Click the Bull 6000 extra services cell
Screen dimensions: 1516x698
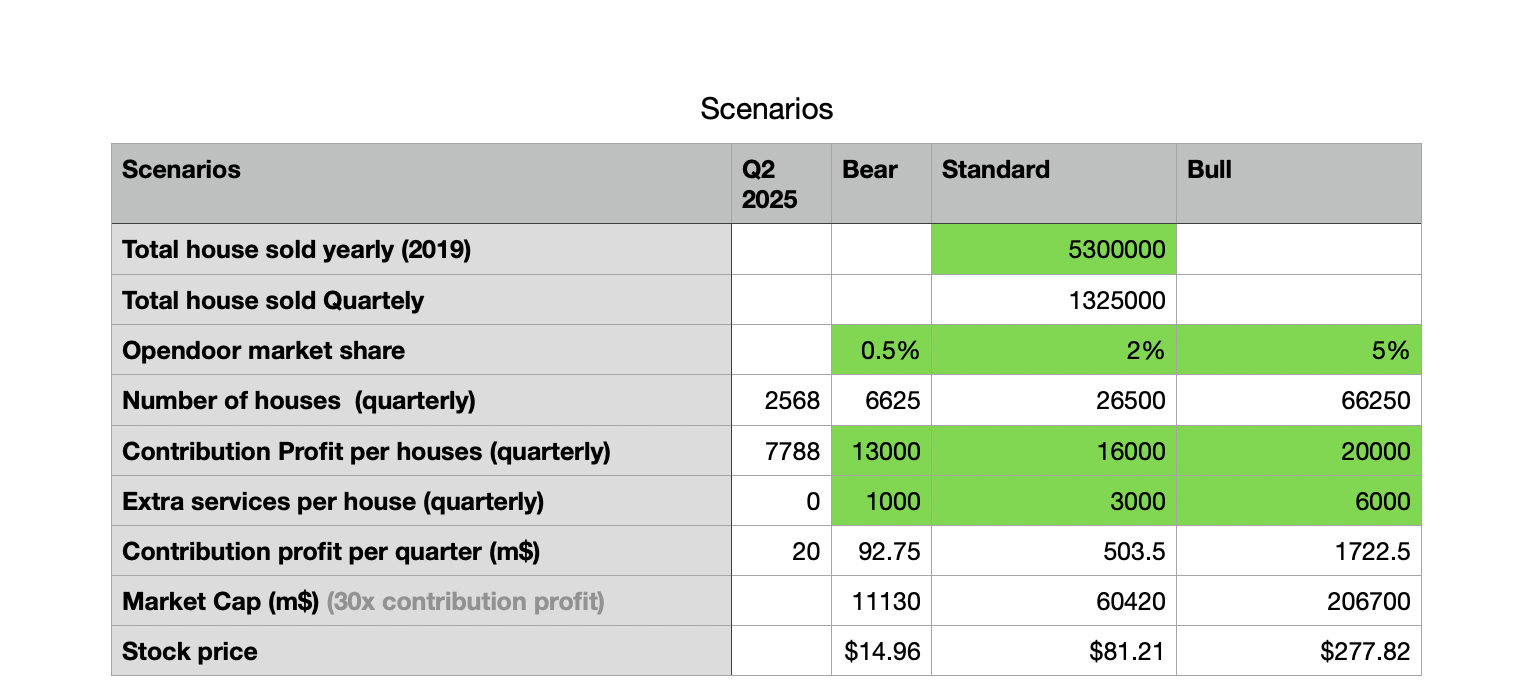pos(1298,501)
